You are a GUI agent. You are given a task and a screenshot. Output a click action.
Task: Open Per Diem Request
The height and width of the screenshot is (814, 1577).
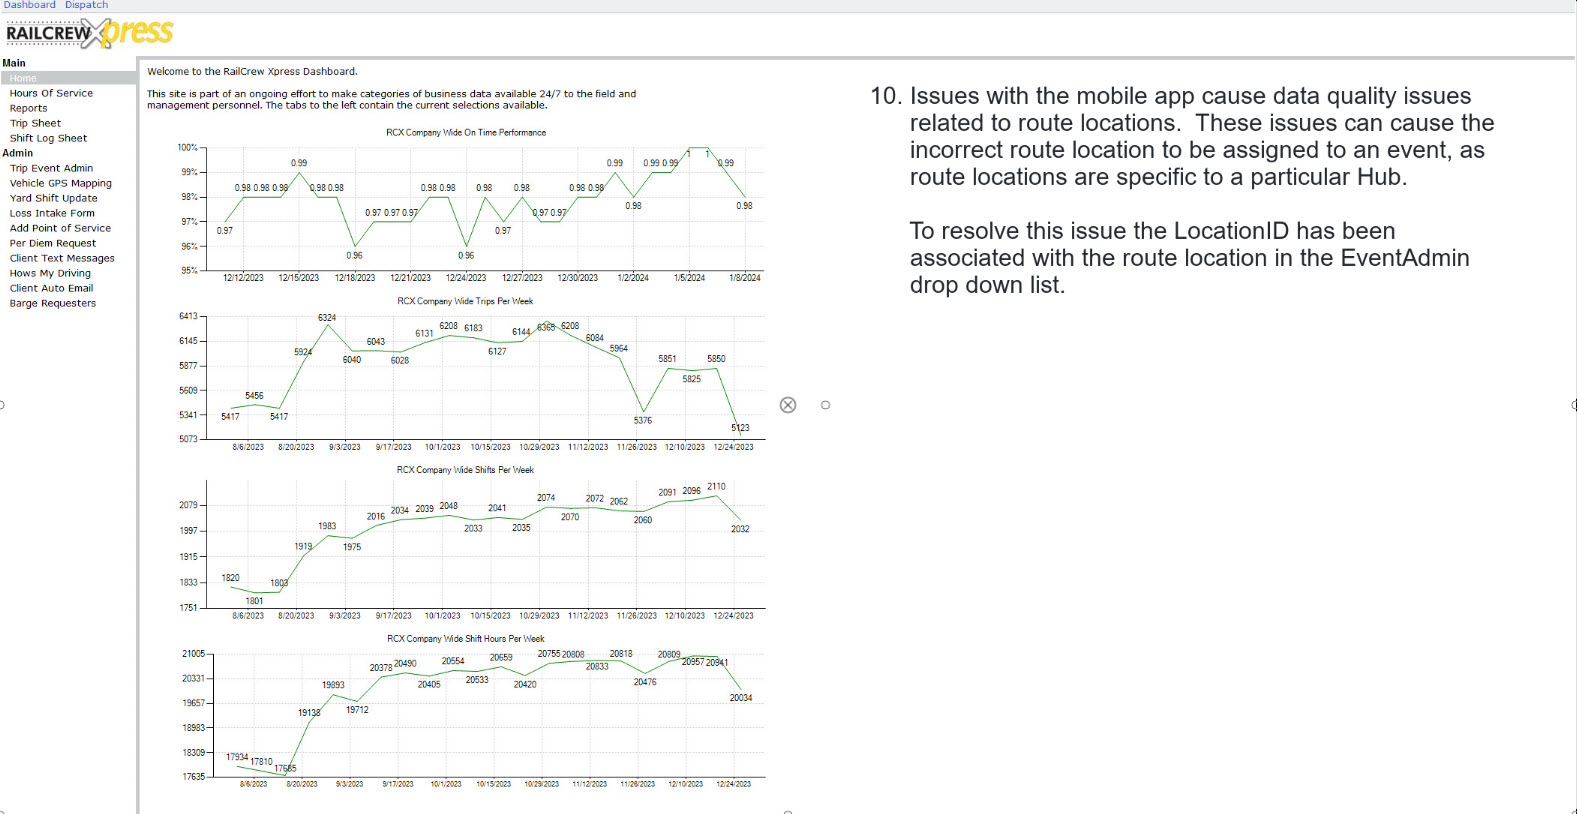pos(53,243)
